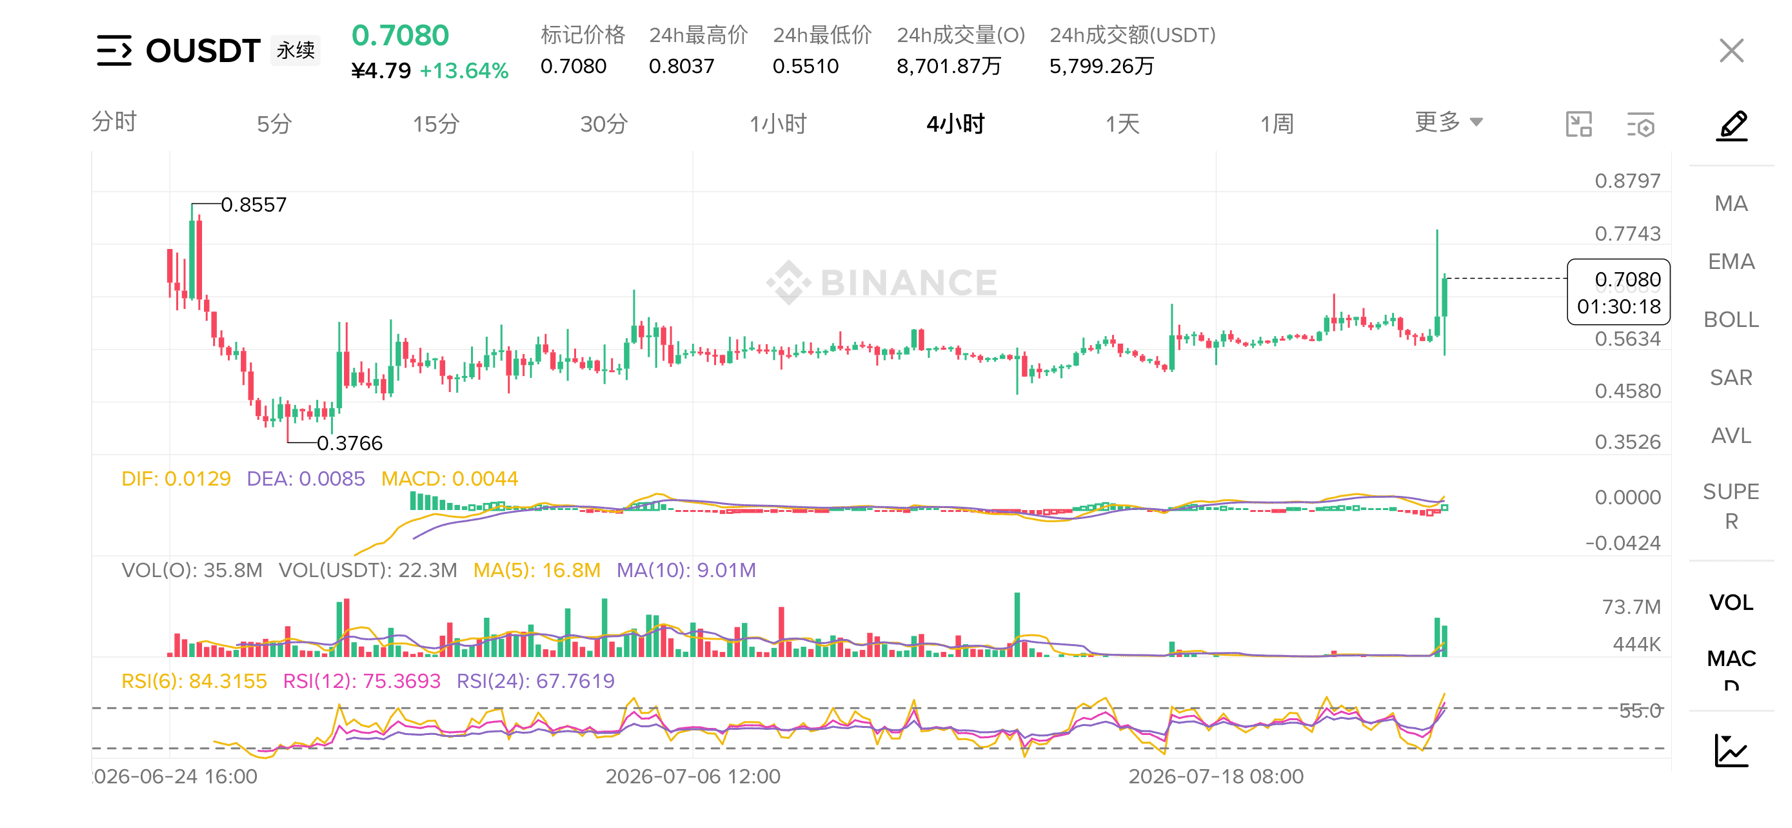Select the 5分 interval tab

(274, 124)
